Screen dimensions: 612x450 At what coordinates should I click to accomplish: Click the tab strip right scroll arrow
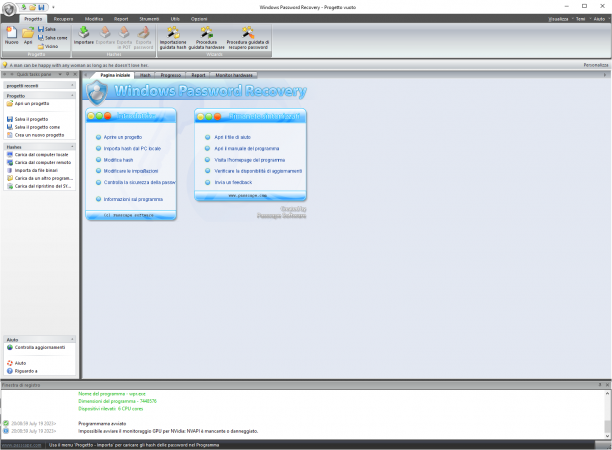tap(605, 75)
